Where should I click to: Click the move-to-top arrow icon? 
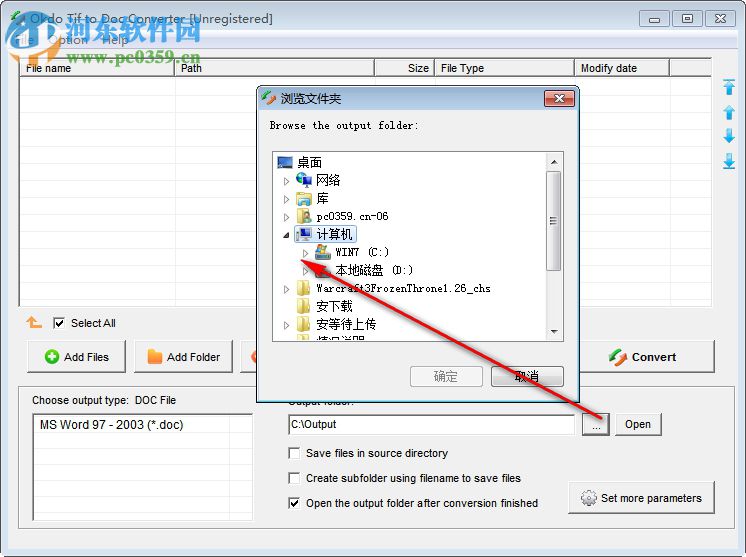[728, 87]
